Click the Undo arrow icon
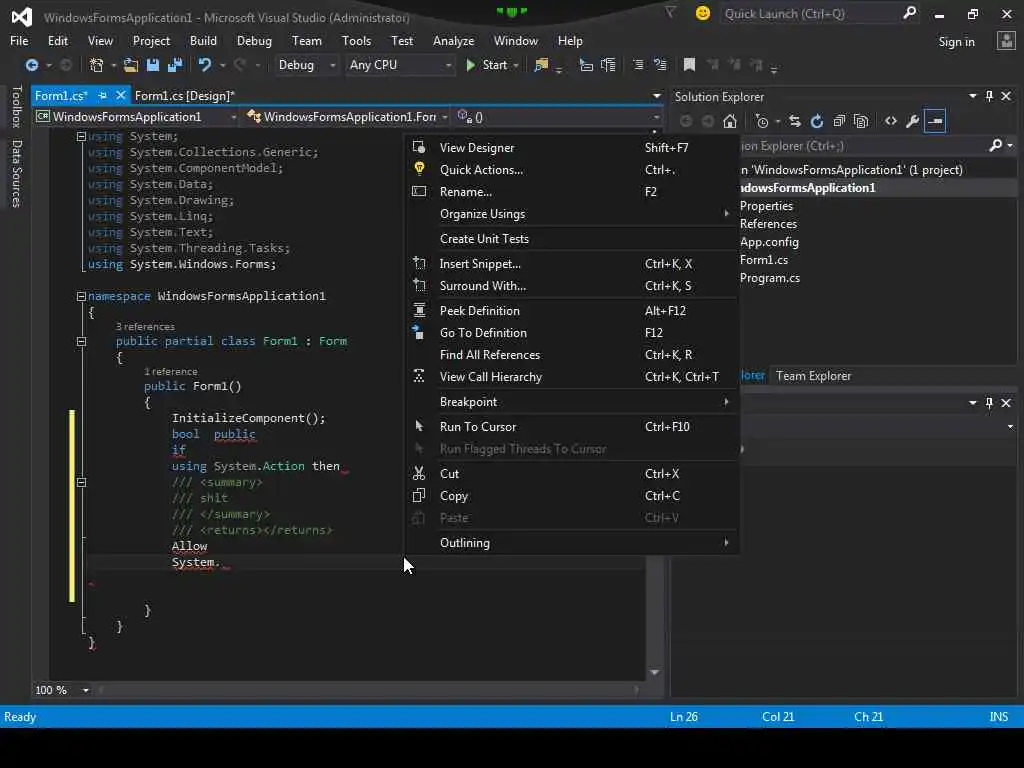1024x768 pixels. [204, 65]
